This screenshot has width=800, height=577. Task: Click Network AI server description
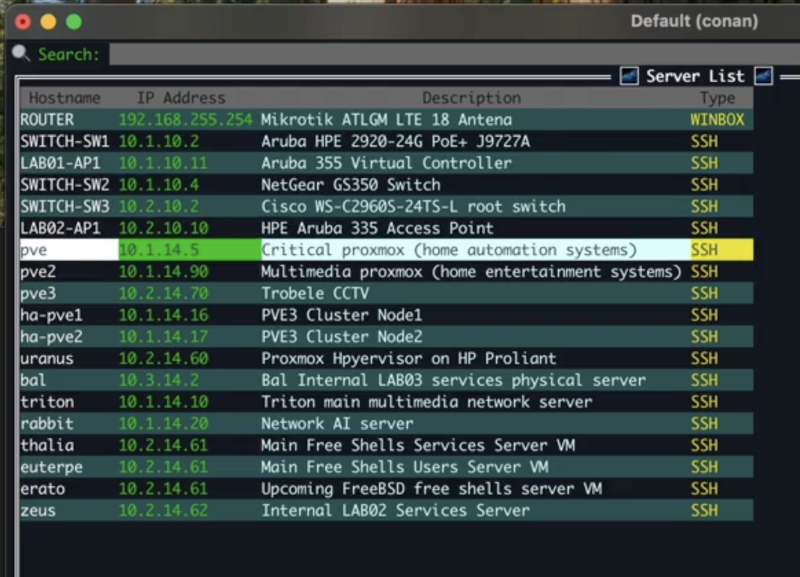click(x=337, y=423)
